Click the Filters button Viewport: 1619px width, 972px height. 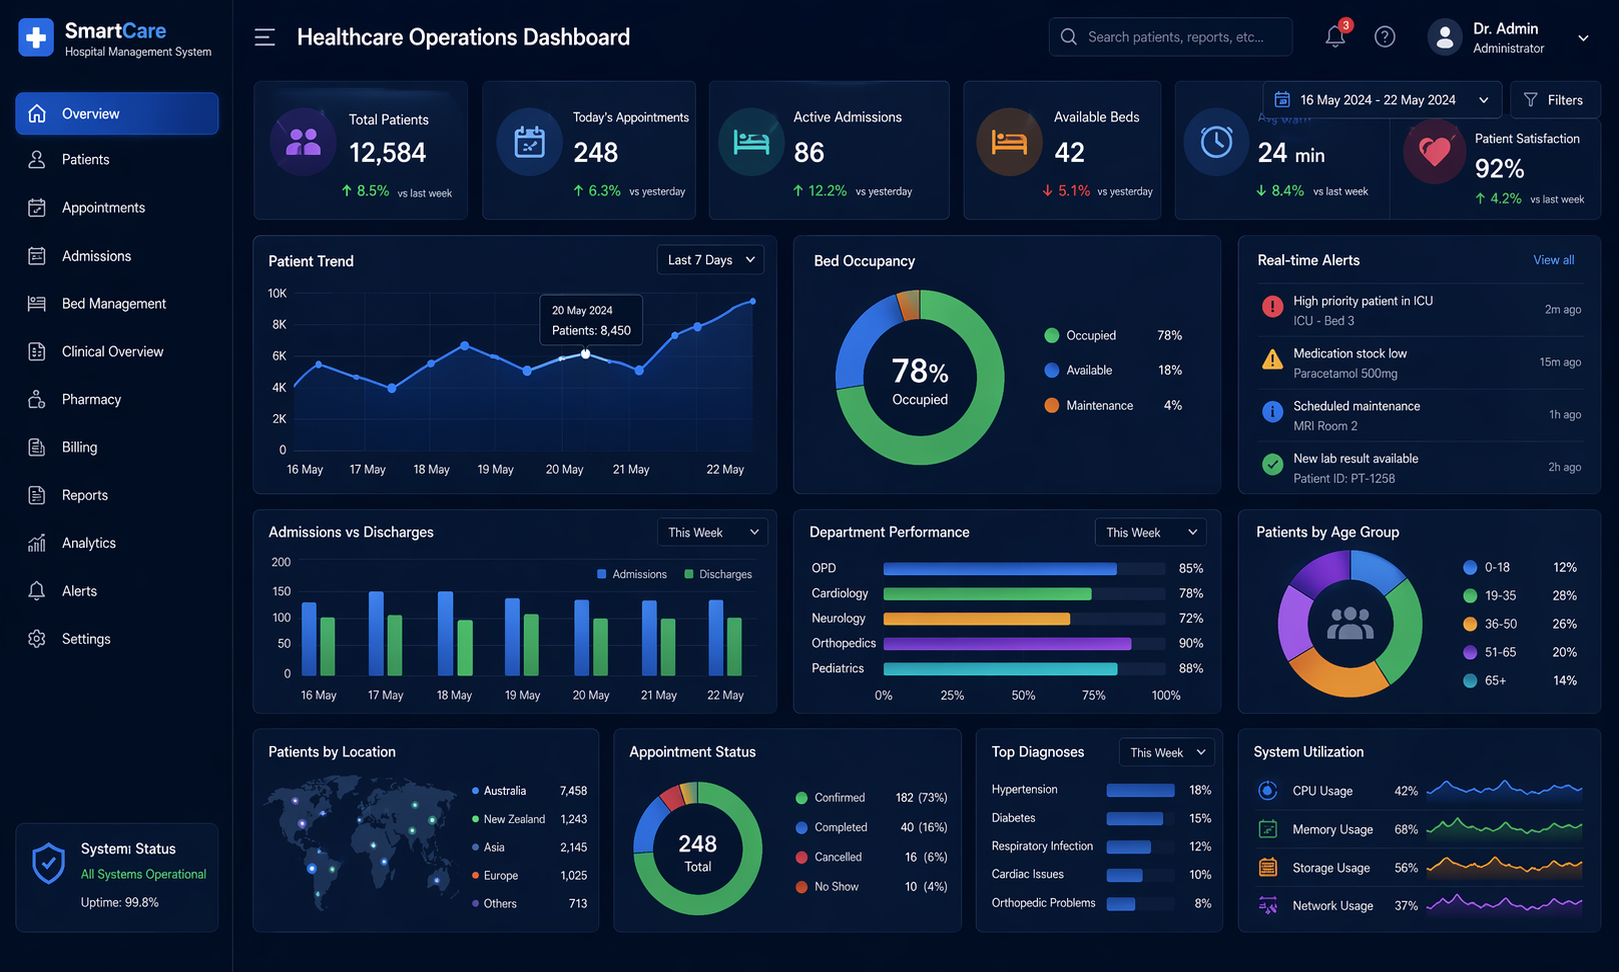click(x=1554, y=100)
